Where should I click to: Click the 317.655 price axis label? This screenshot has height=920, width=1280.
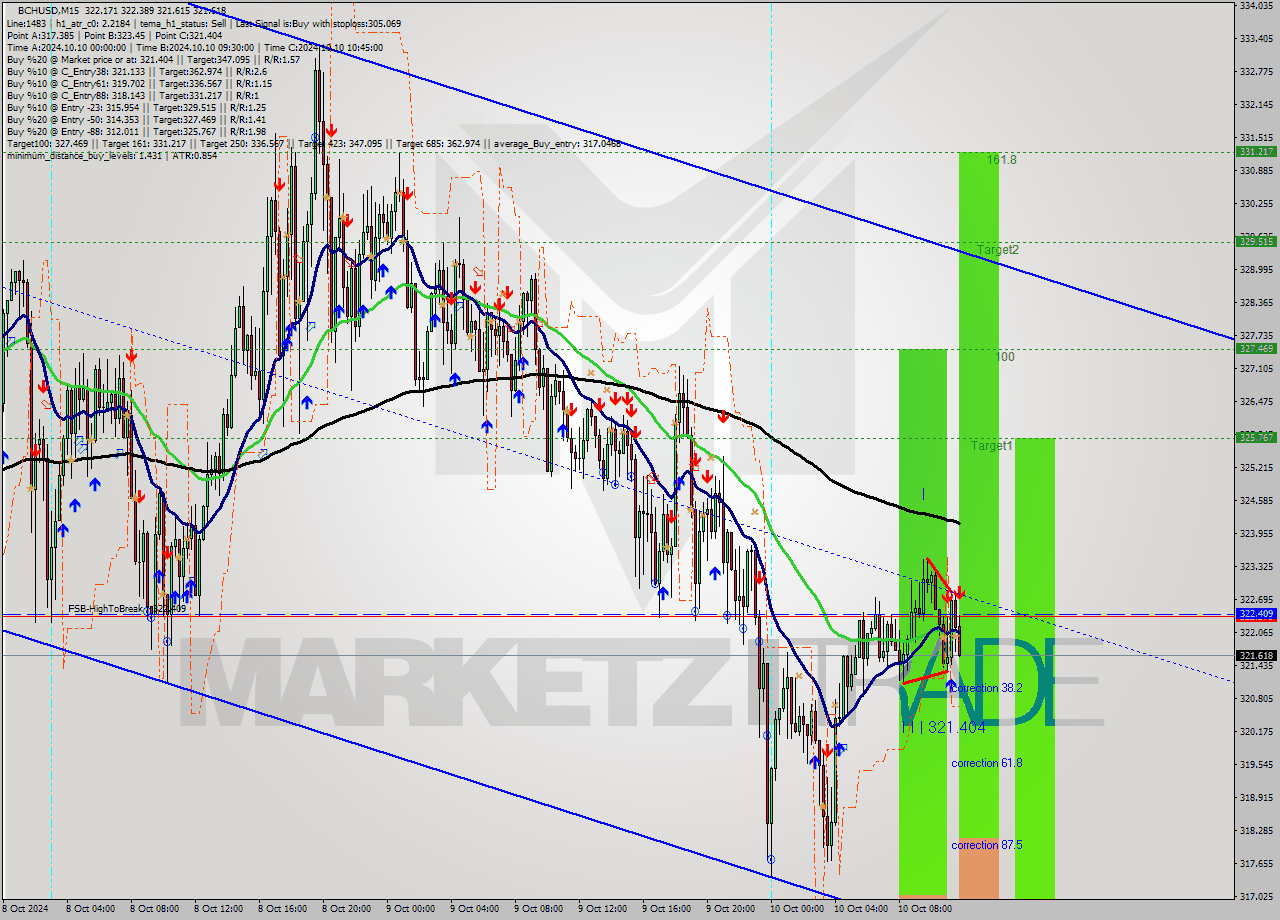[1256, 863]
